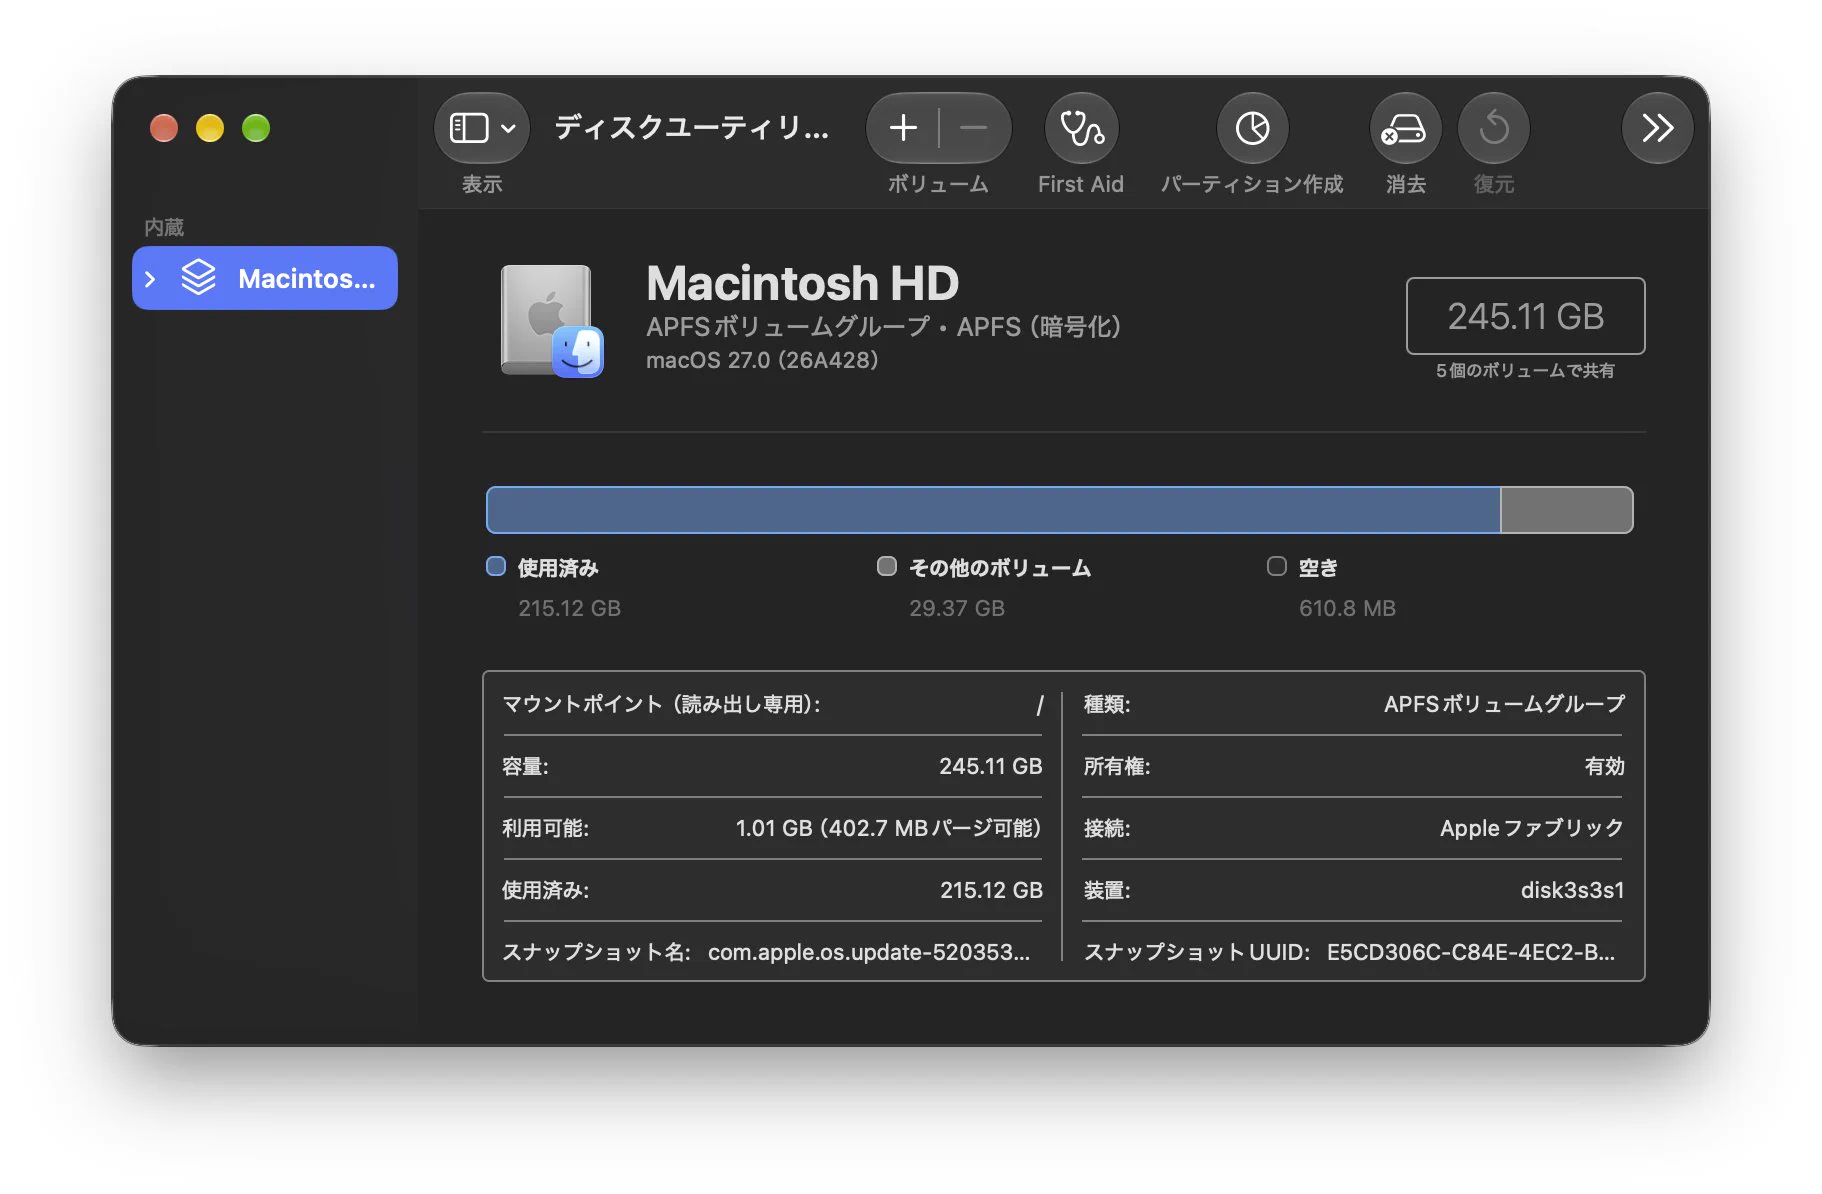This screenshot has width=1822, height=1194.
Task: Click the blue used-space bar segment
Action: [993, 510]
